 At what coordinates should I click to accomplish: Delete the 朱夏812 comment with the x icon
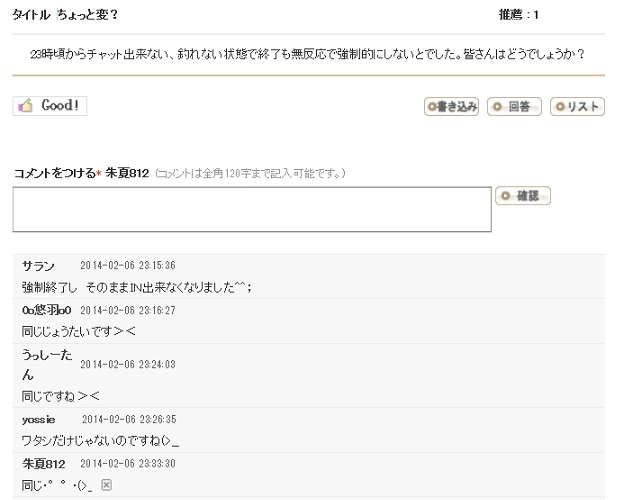[107, 485]
